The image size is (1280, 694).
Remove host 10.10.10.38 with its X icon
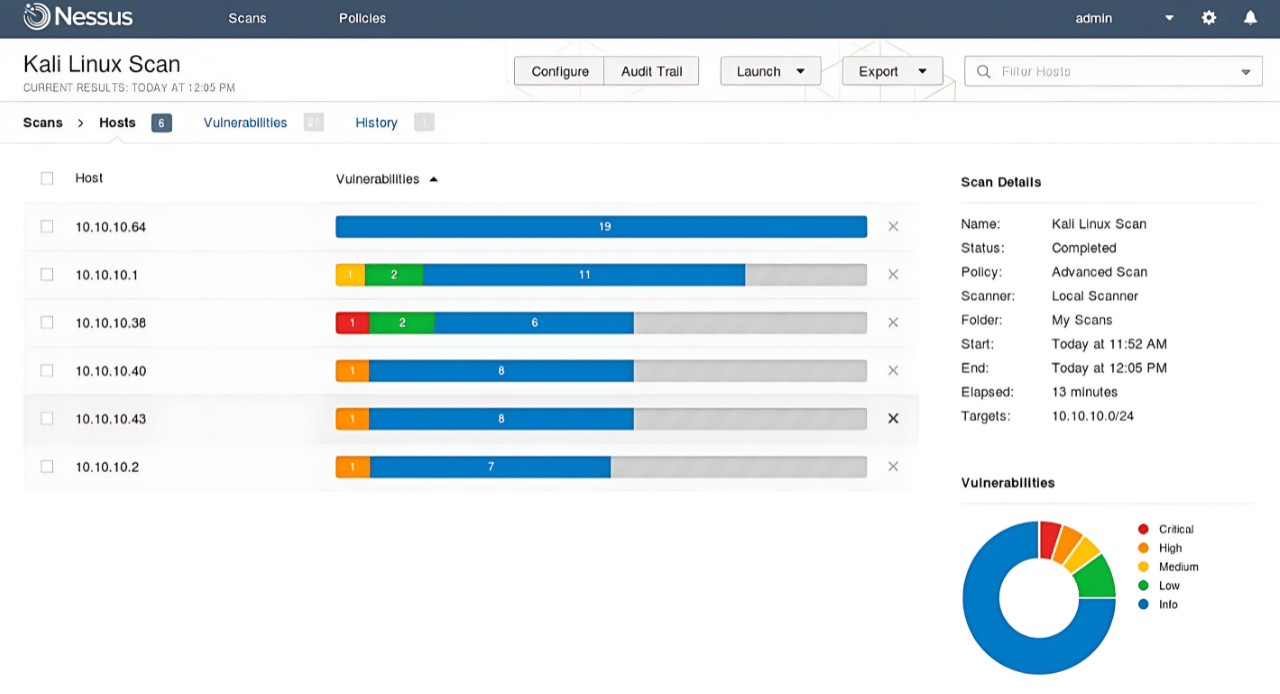click(893, 323)
